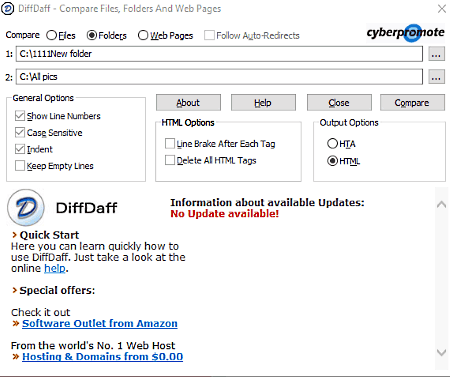Click the large DiffDaff logo image

click(26, 207)
